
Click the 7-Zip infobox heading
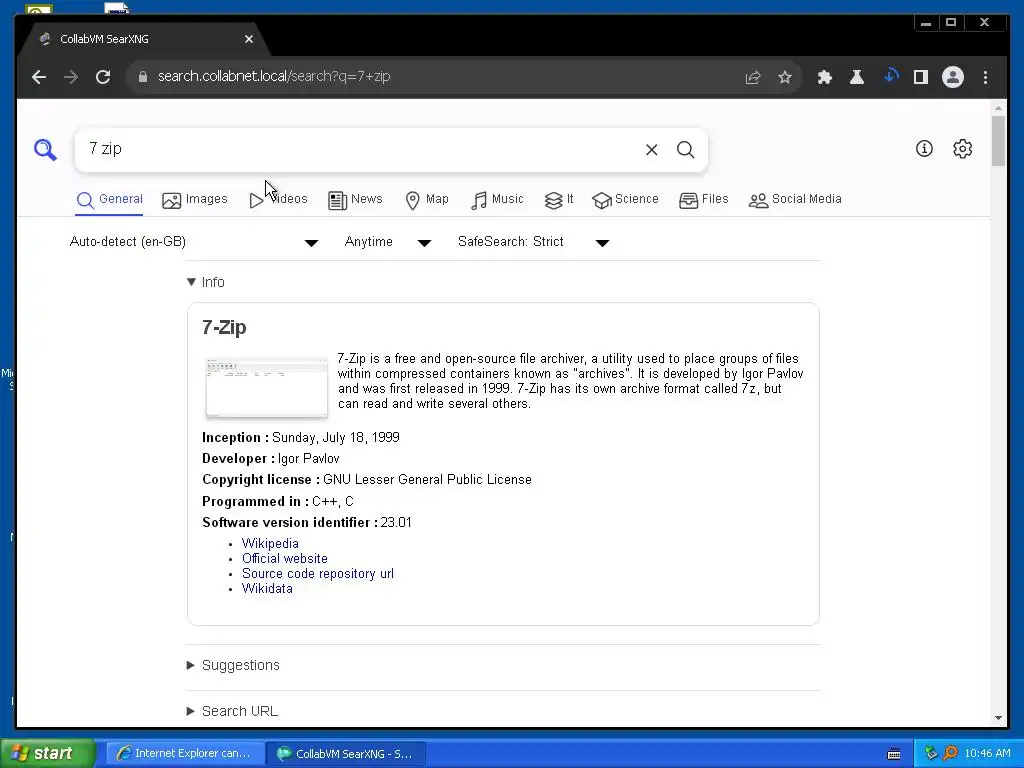[224, 328]
